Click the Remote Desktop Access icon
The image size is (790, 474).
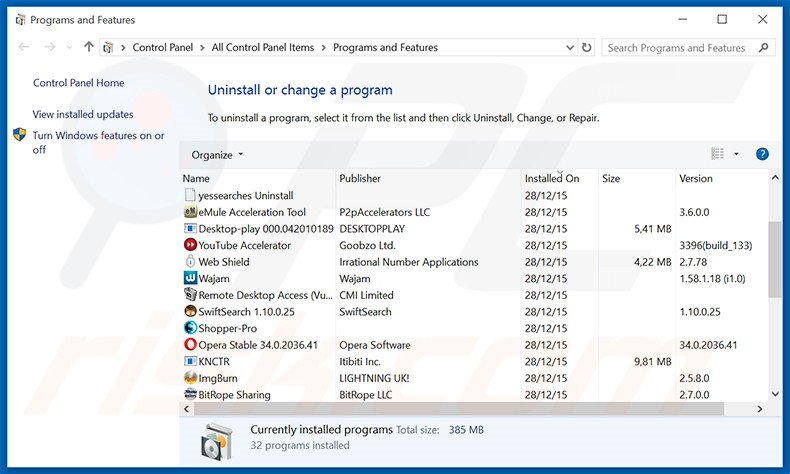point(190,295)
